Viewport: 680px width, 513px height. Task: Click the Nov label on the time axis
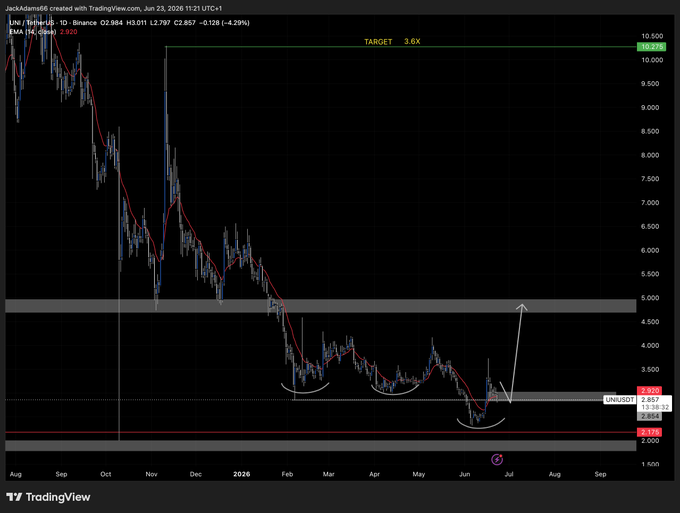[x=151, y=474]
